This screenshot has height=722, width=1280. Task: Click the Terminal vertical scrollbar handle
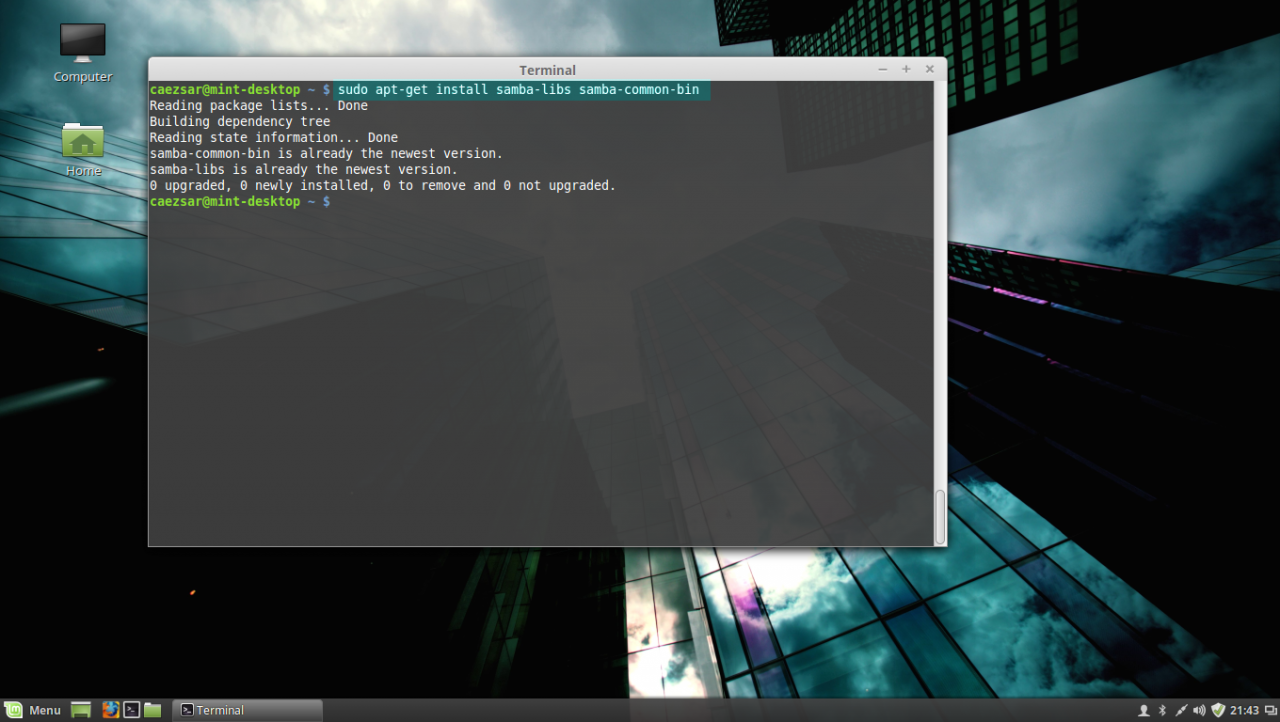[940, 517]
